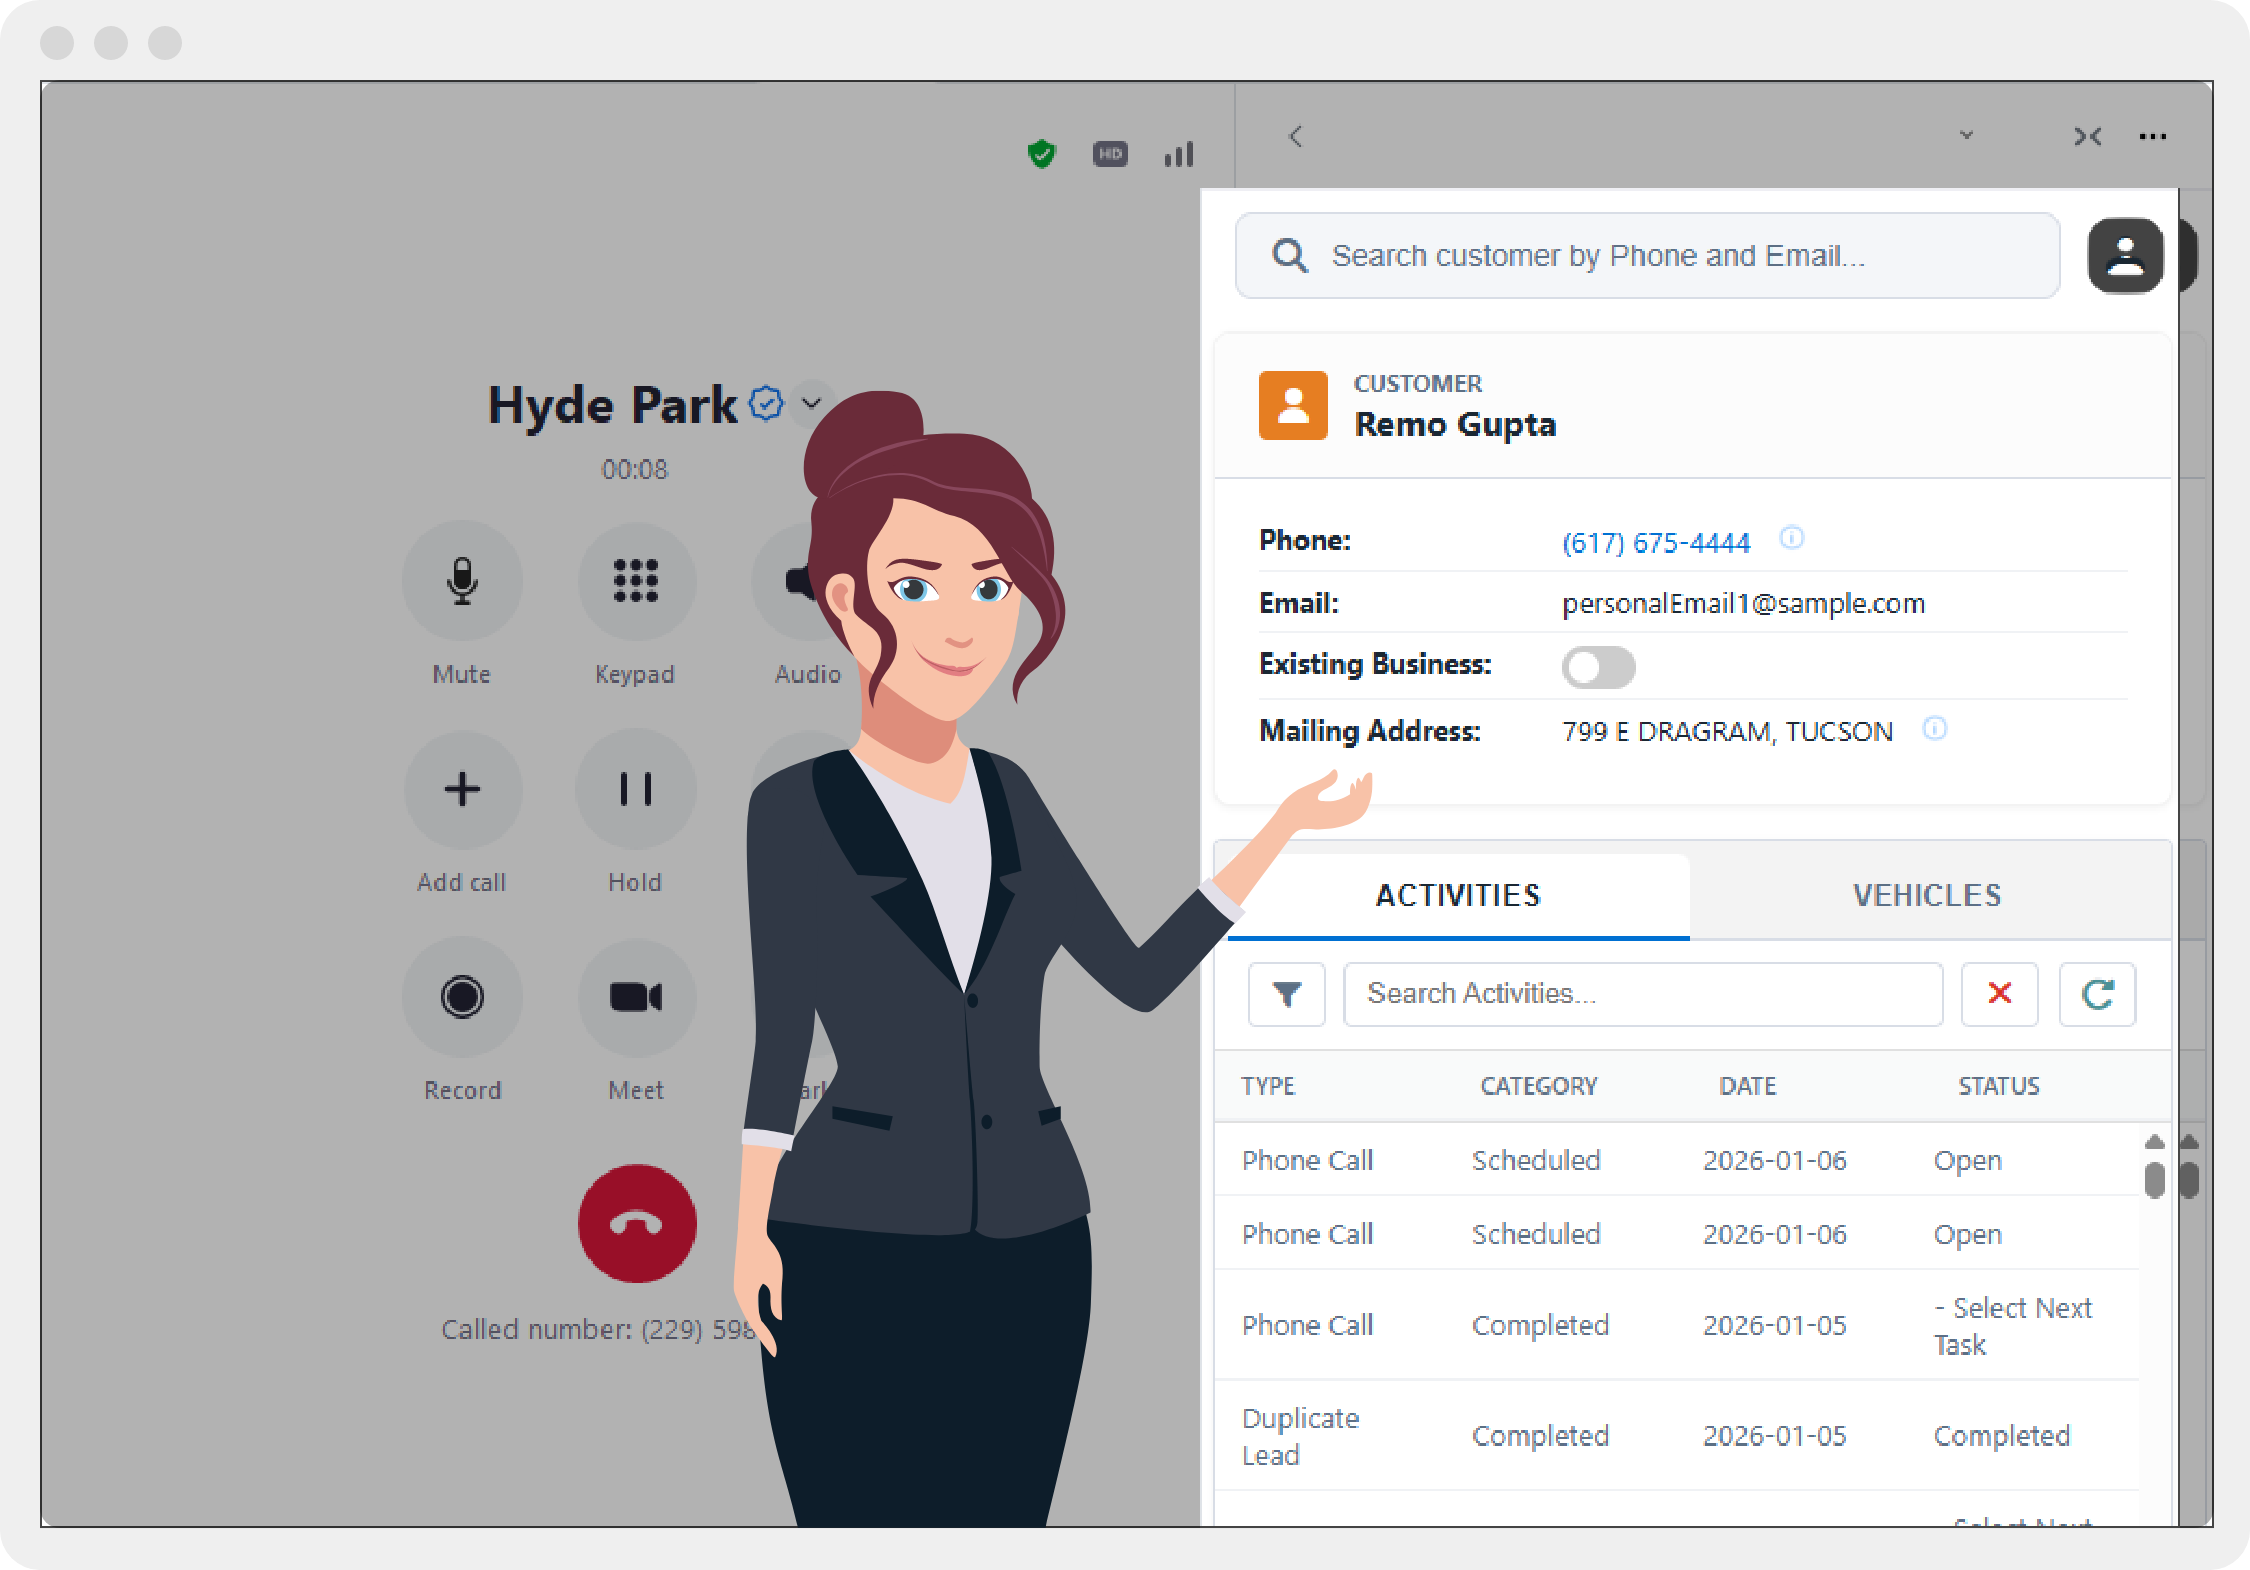The height and width of the screenshot is (1570, 2250).
Task: Switch to the VEHICLES tab
Action: click(1927, 895)
